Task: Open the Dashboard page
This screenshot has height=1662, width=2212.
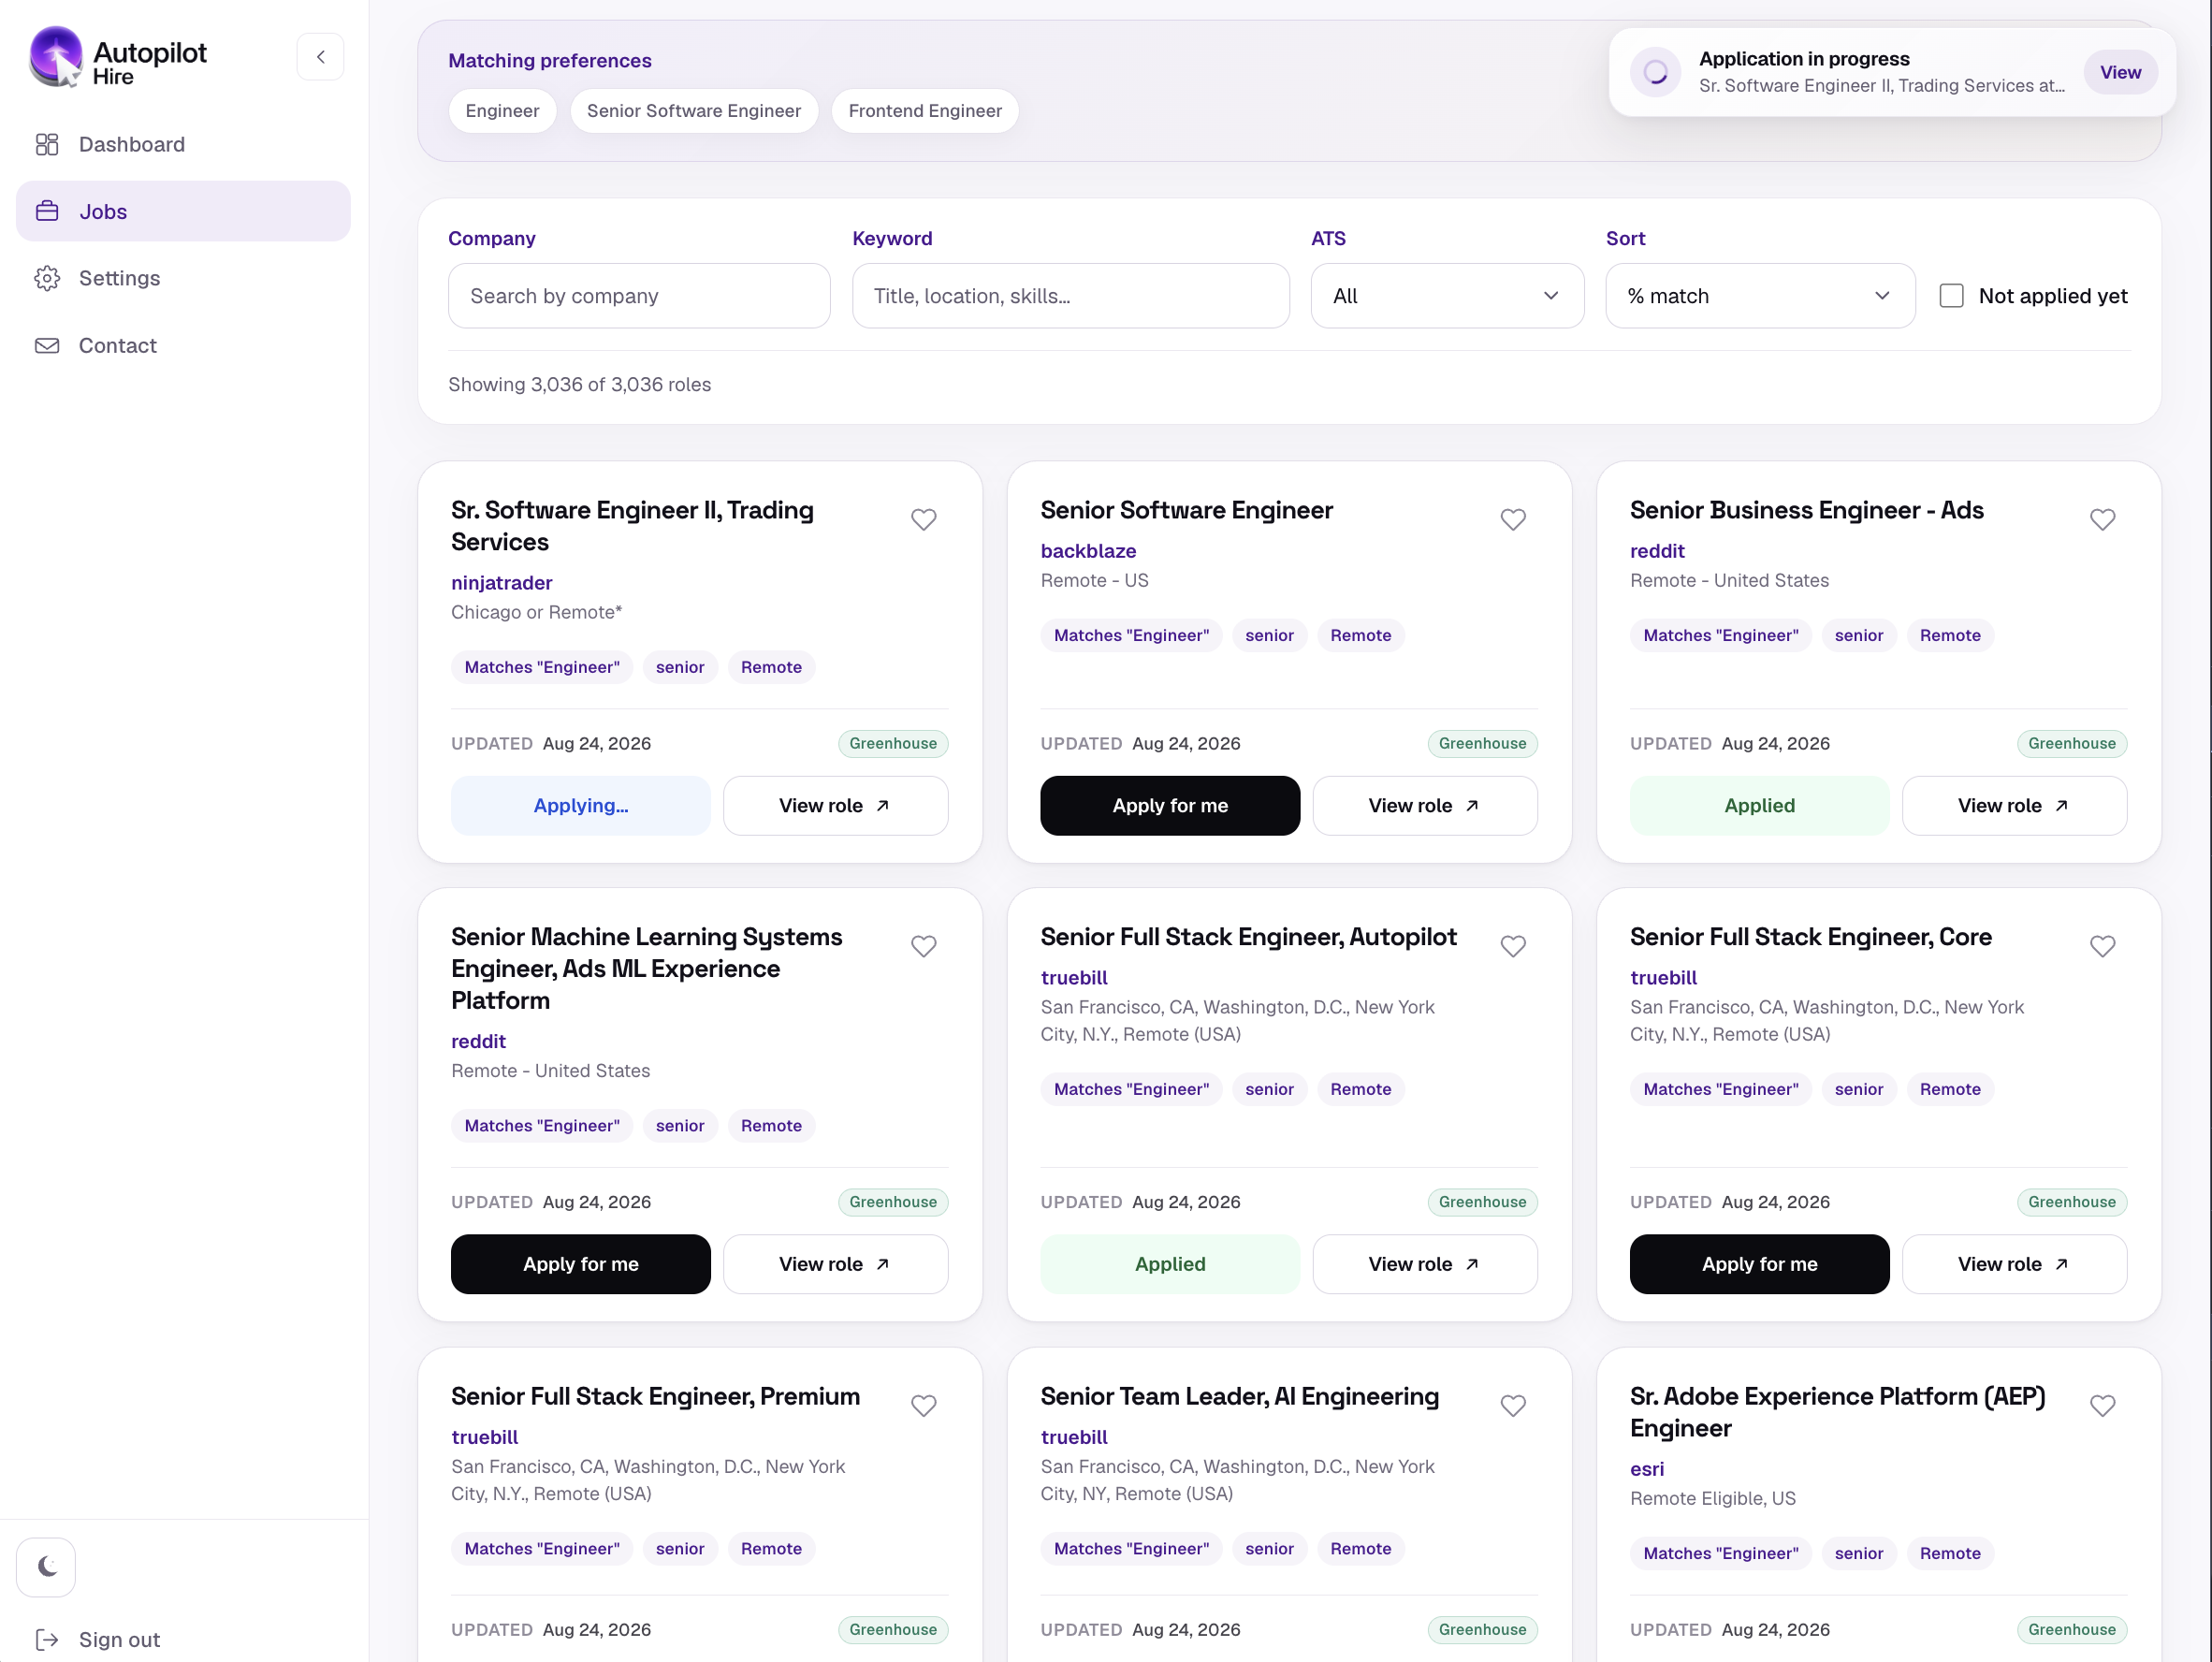Action: (x=183, y=144)
